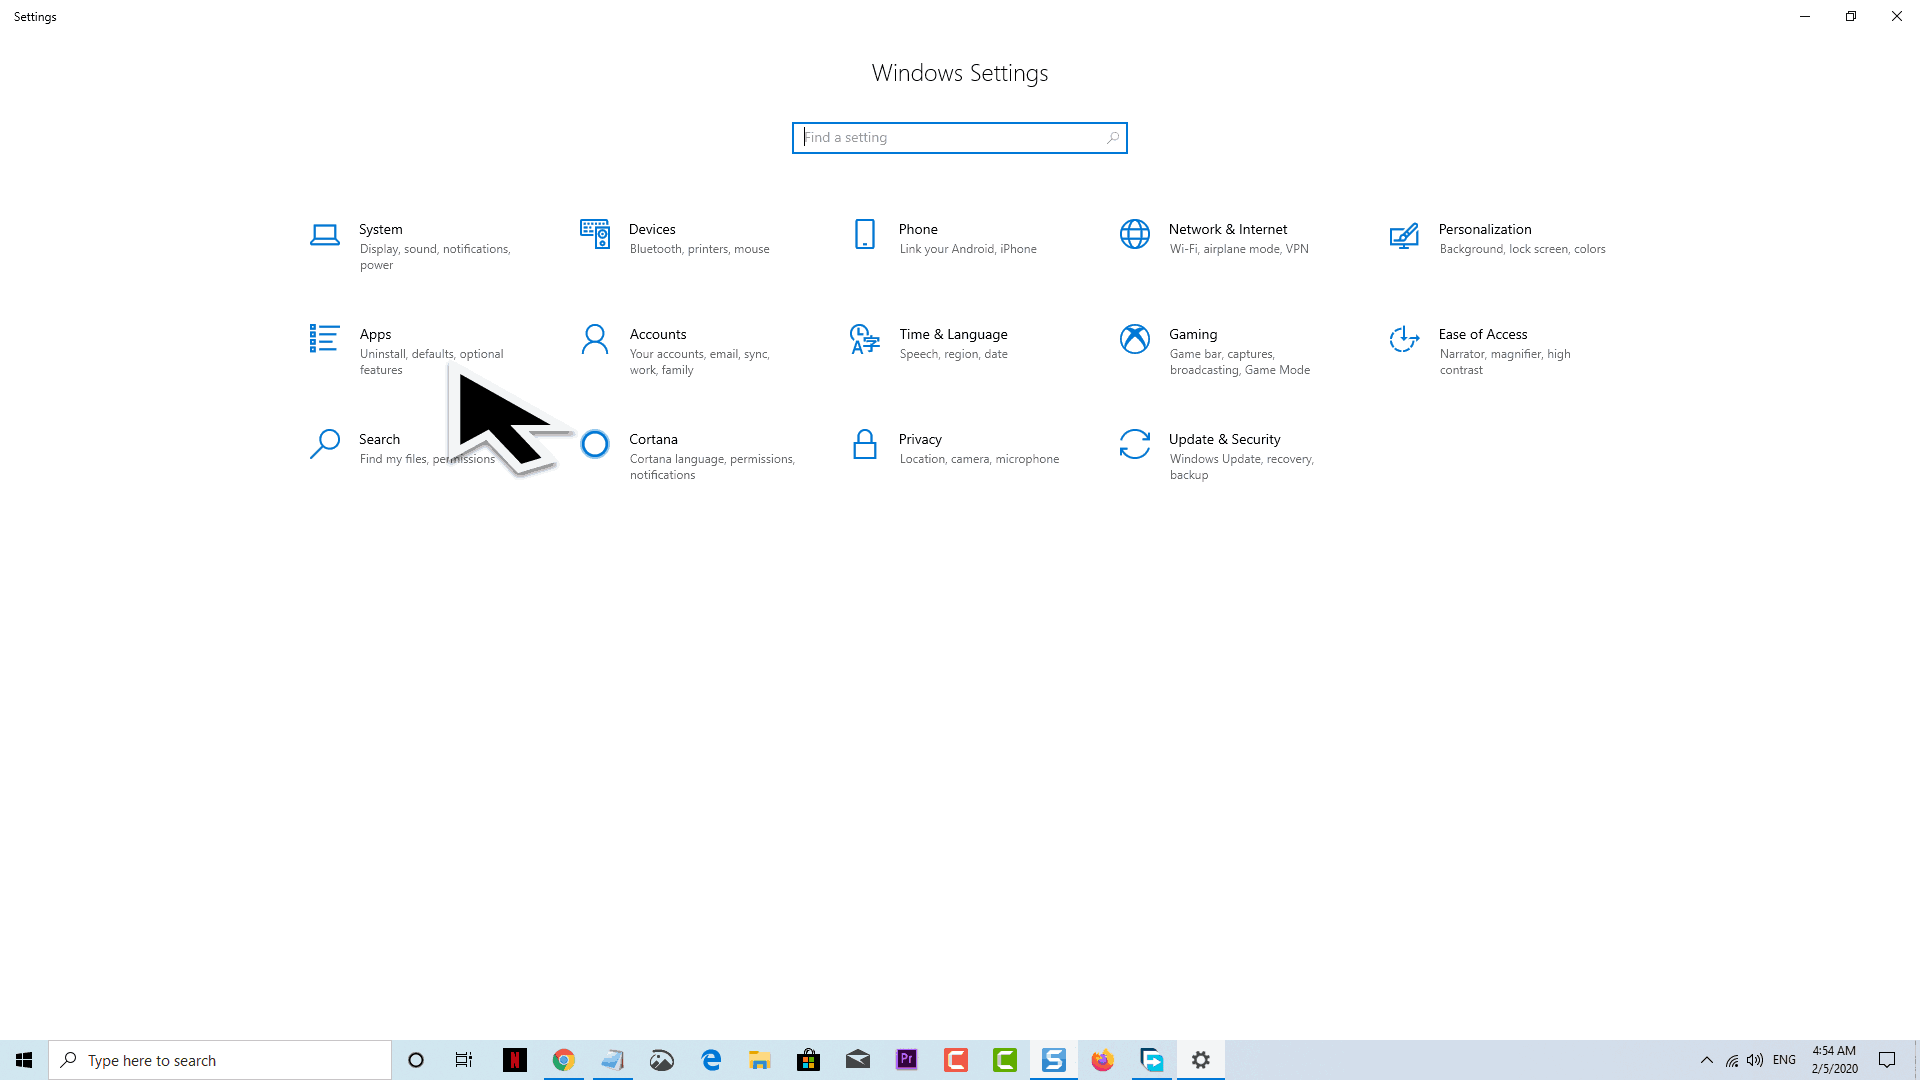Open Microsoft Store from taskbar

pyautogui.click(x=809, y=1060)
